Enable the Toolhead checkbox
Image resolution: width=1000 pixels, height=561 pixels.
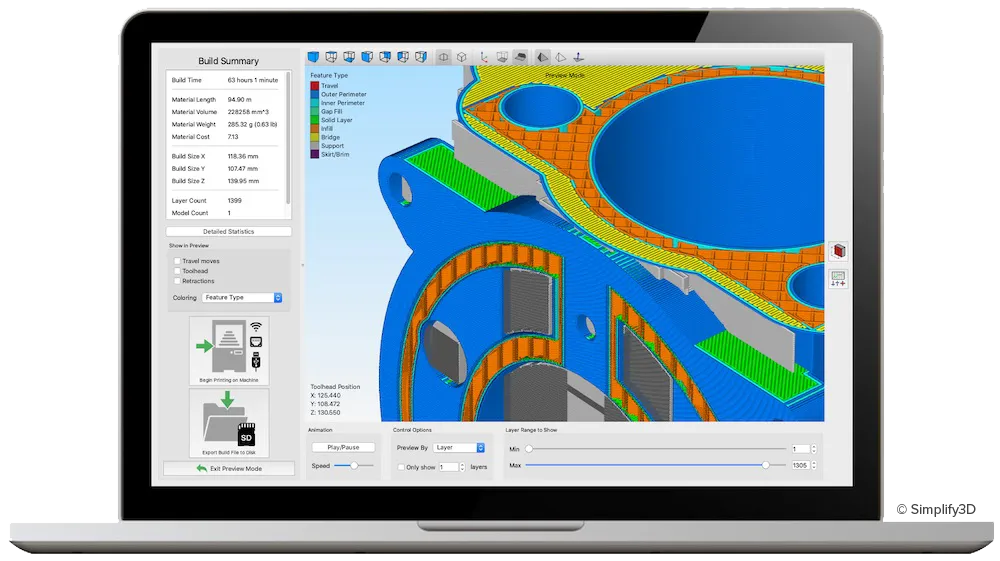[177, 271]
